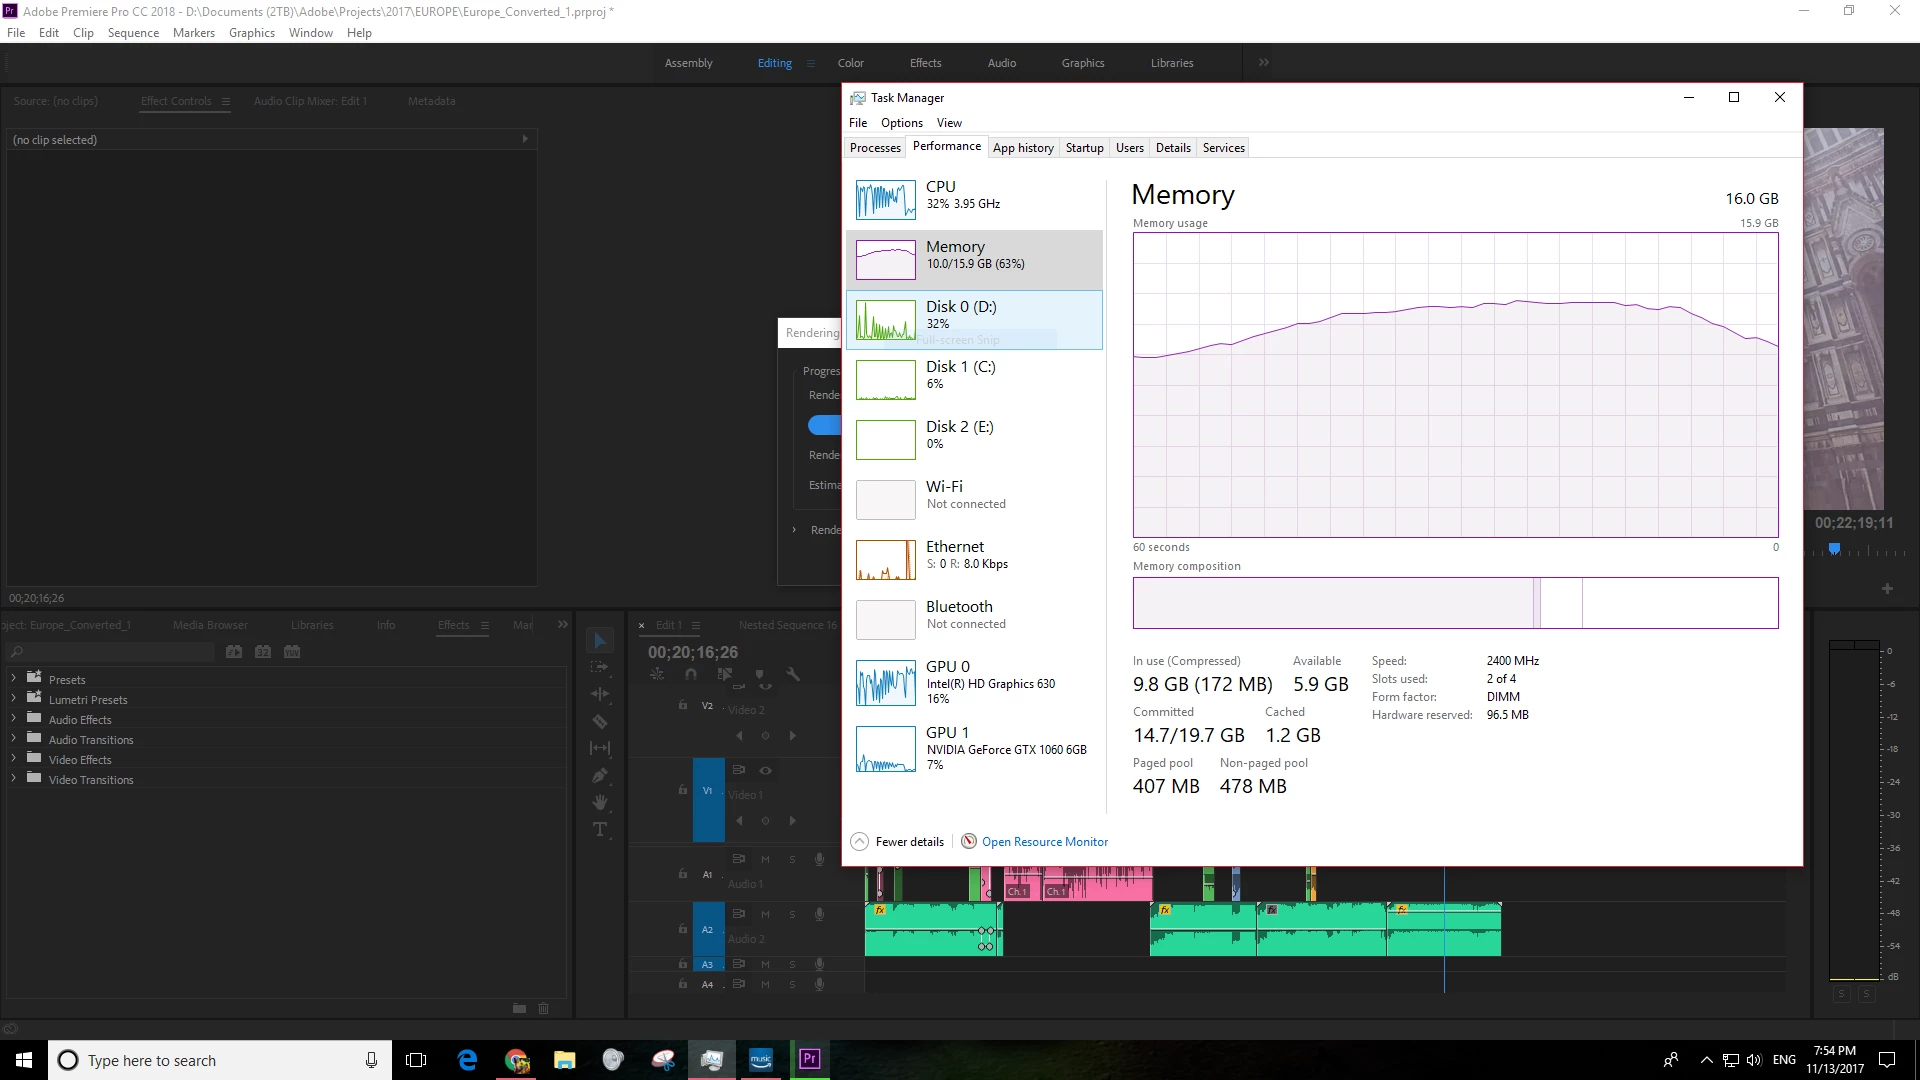This screenshot has height=1080, width=1920.
Task: Select the Track Select Forward tool
Action: (600, 667)
